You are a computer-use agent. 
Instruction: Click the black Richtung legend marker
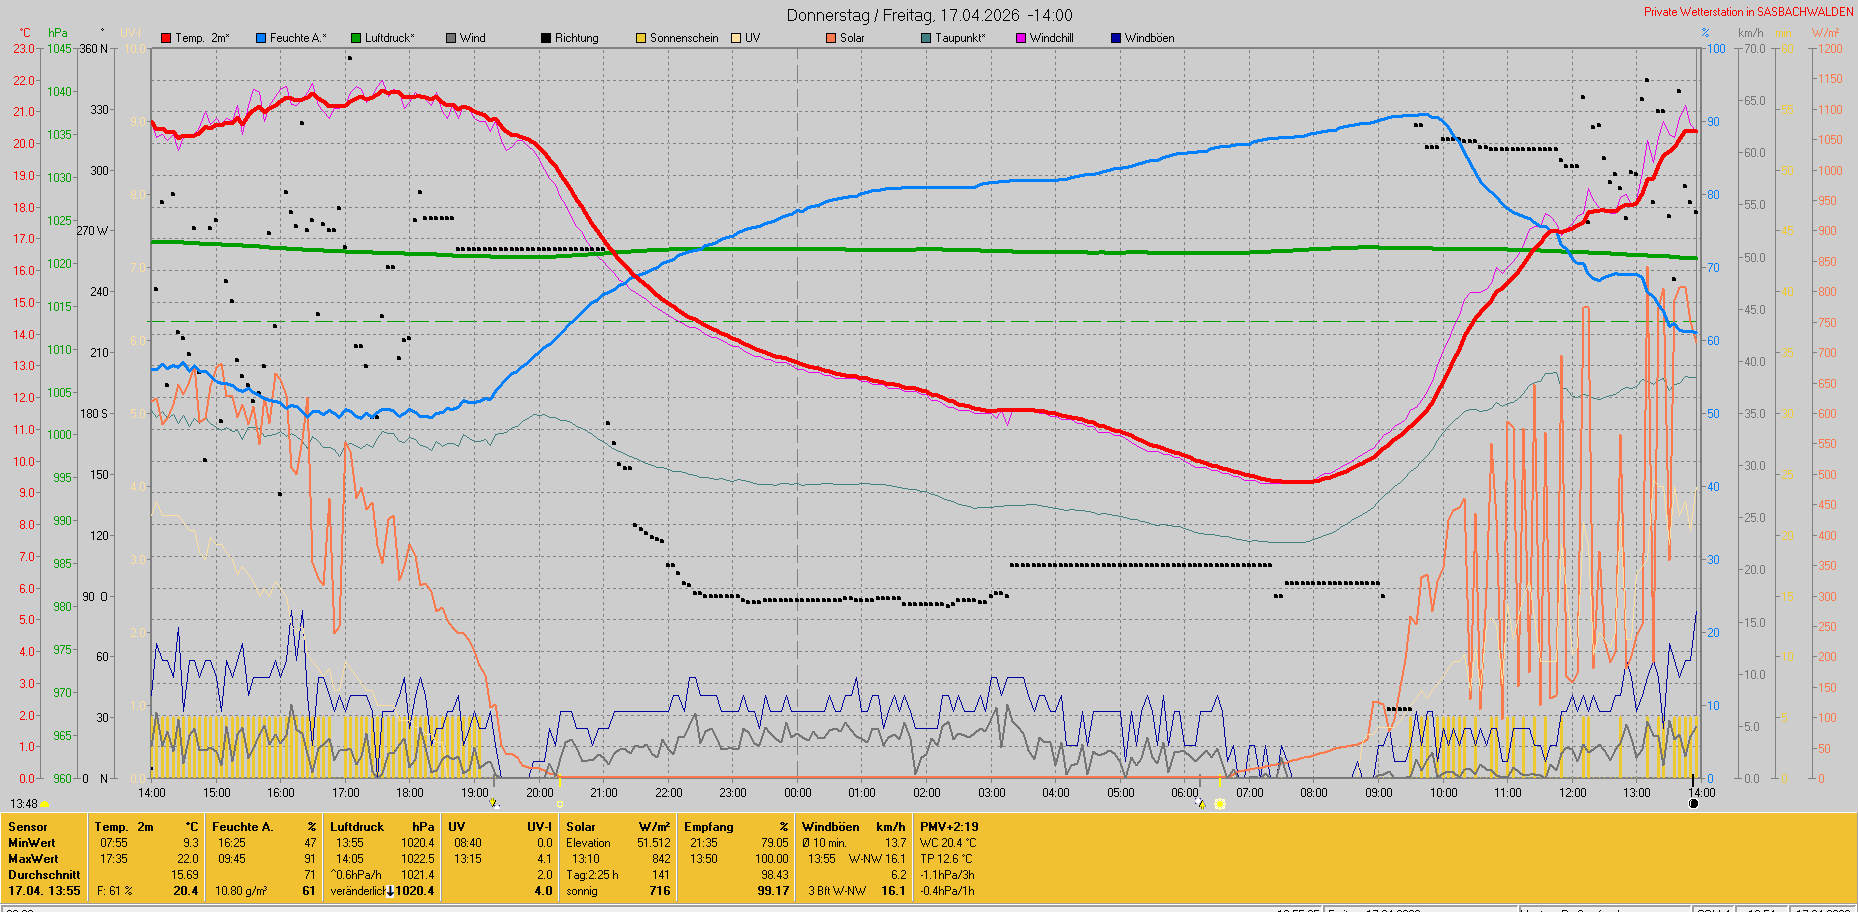(x=546, y=38)
